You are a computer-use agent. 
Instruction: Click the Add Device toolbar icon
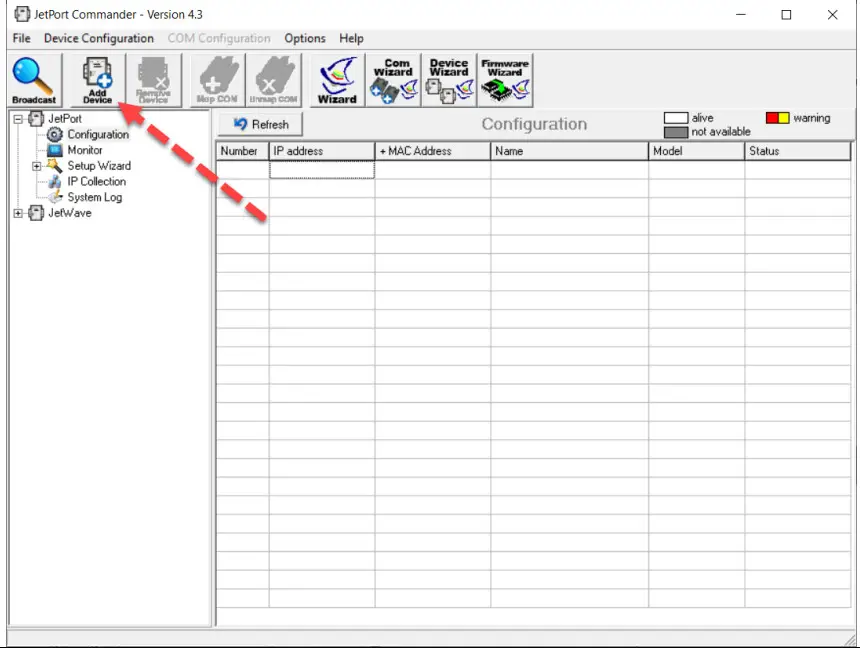click(x=98, y=80)
